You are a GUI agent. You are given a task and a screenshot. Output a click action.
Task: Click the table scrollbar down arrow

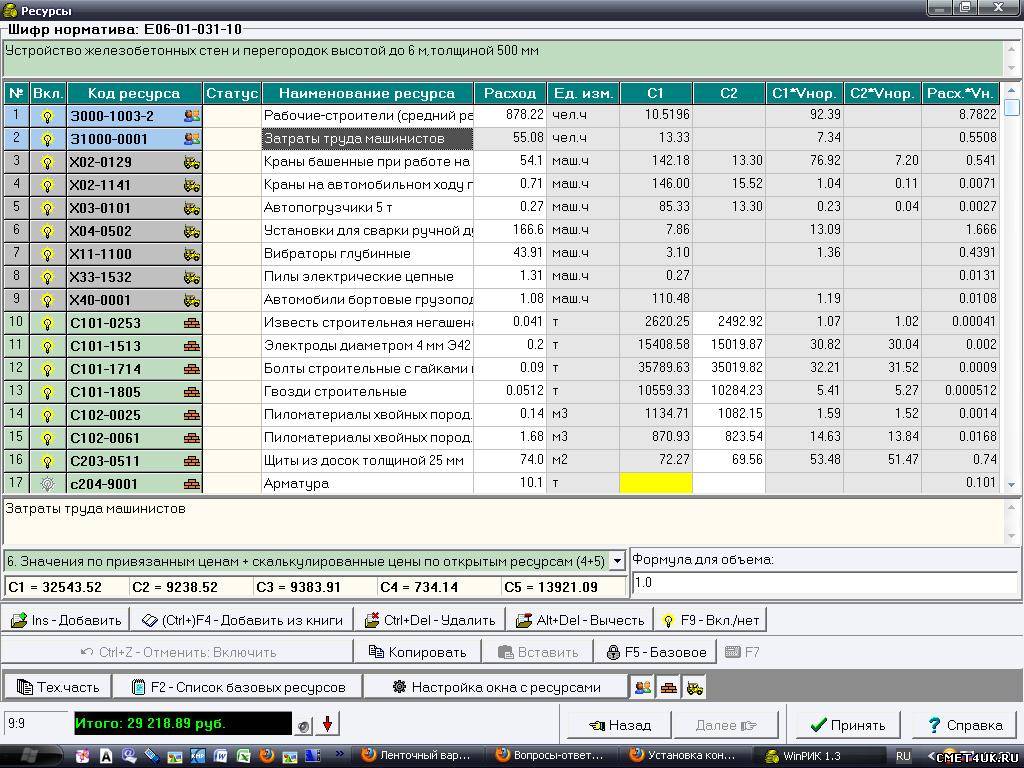1011,484
